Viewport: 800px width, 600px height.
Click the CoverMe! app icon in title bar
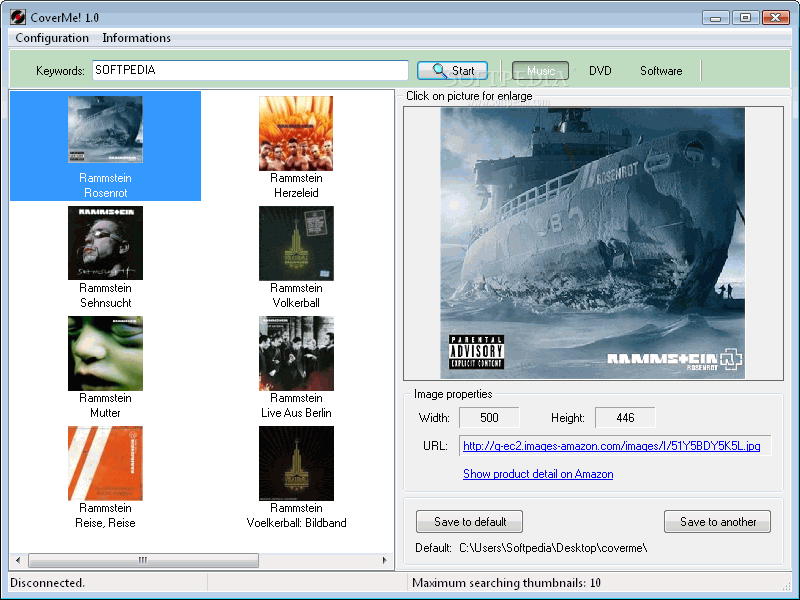[18, 17]
